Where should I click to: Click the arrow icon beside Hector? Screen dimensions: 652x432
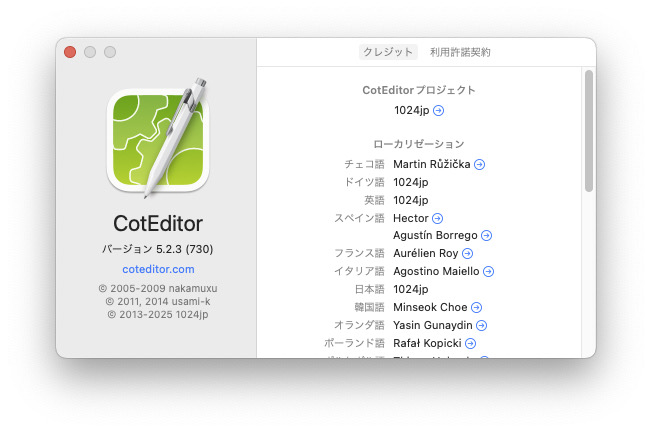[437, 218]
